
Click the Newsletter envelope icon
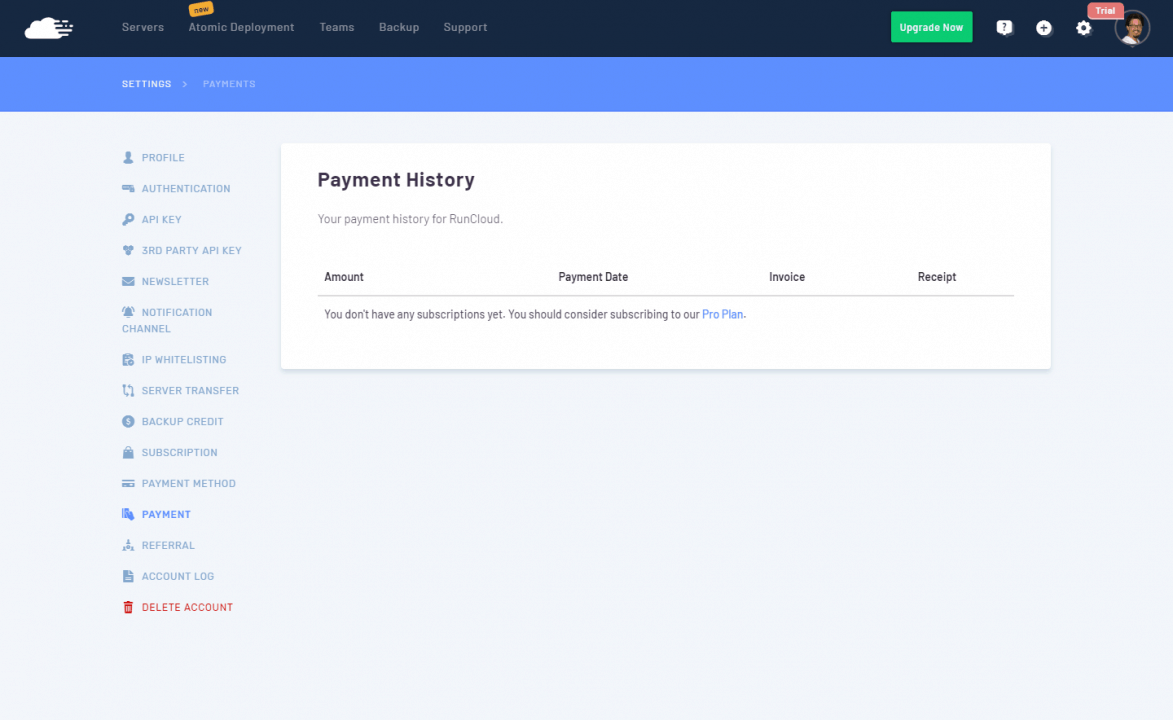coord(128,282)
